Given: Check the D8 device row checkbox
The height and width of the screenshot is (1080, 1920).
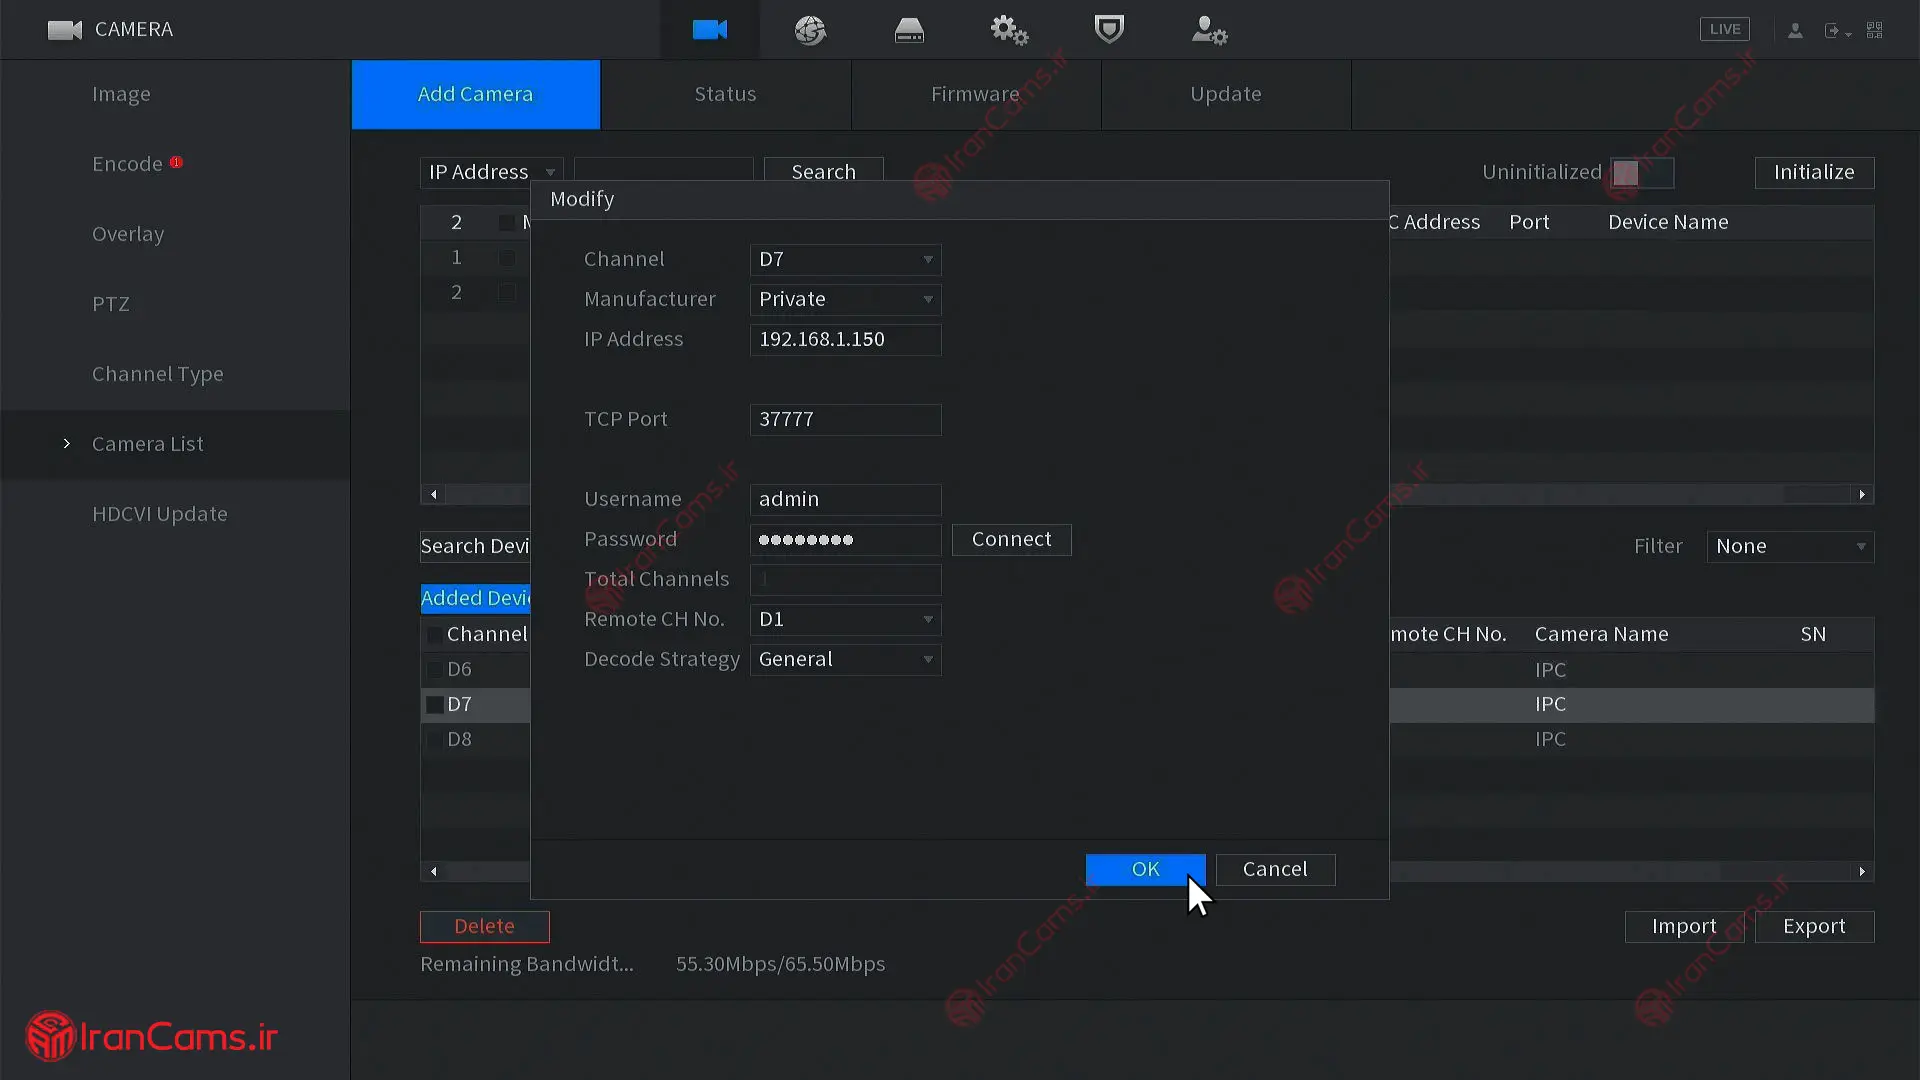Looking at the screenshot, I should tap(434, 740).
